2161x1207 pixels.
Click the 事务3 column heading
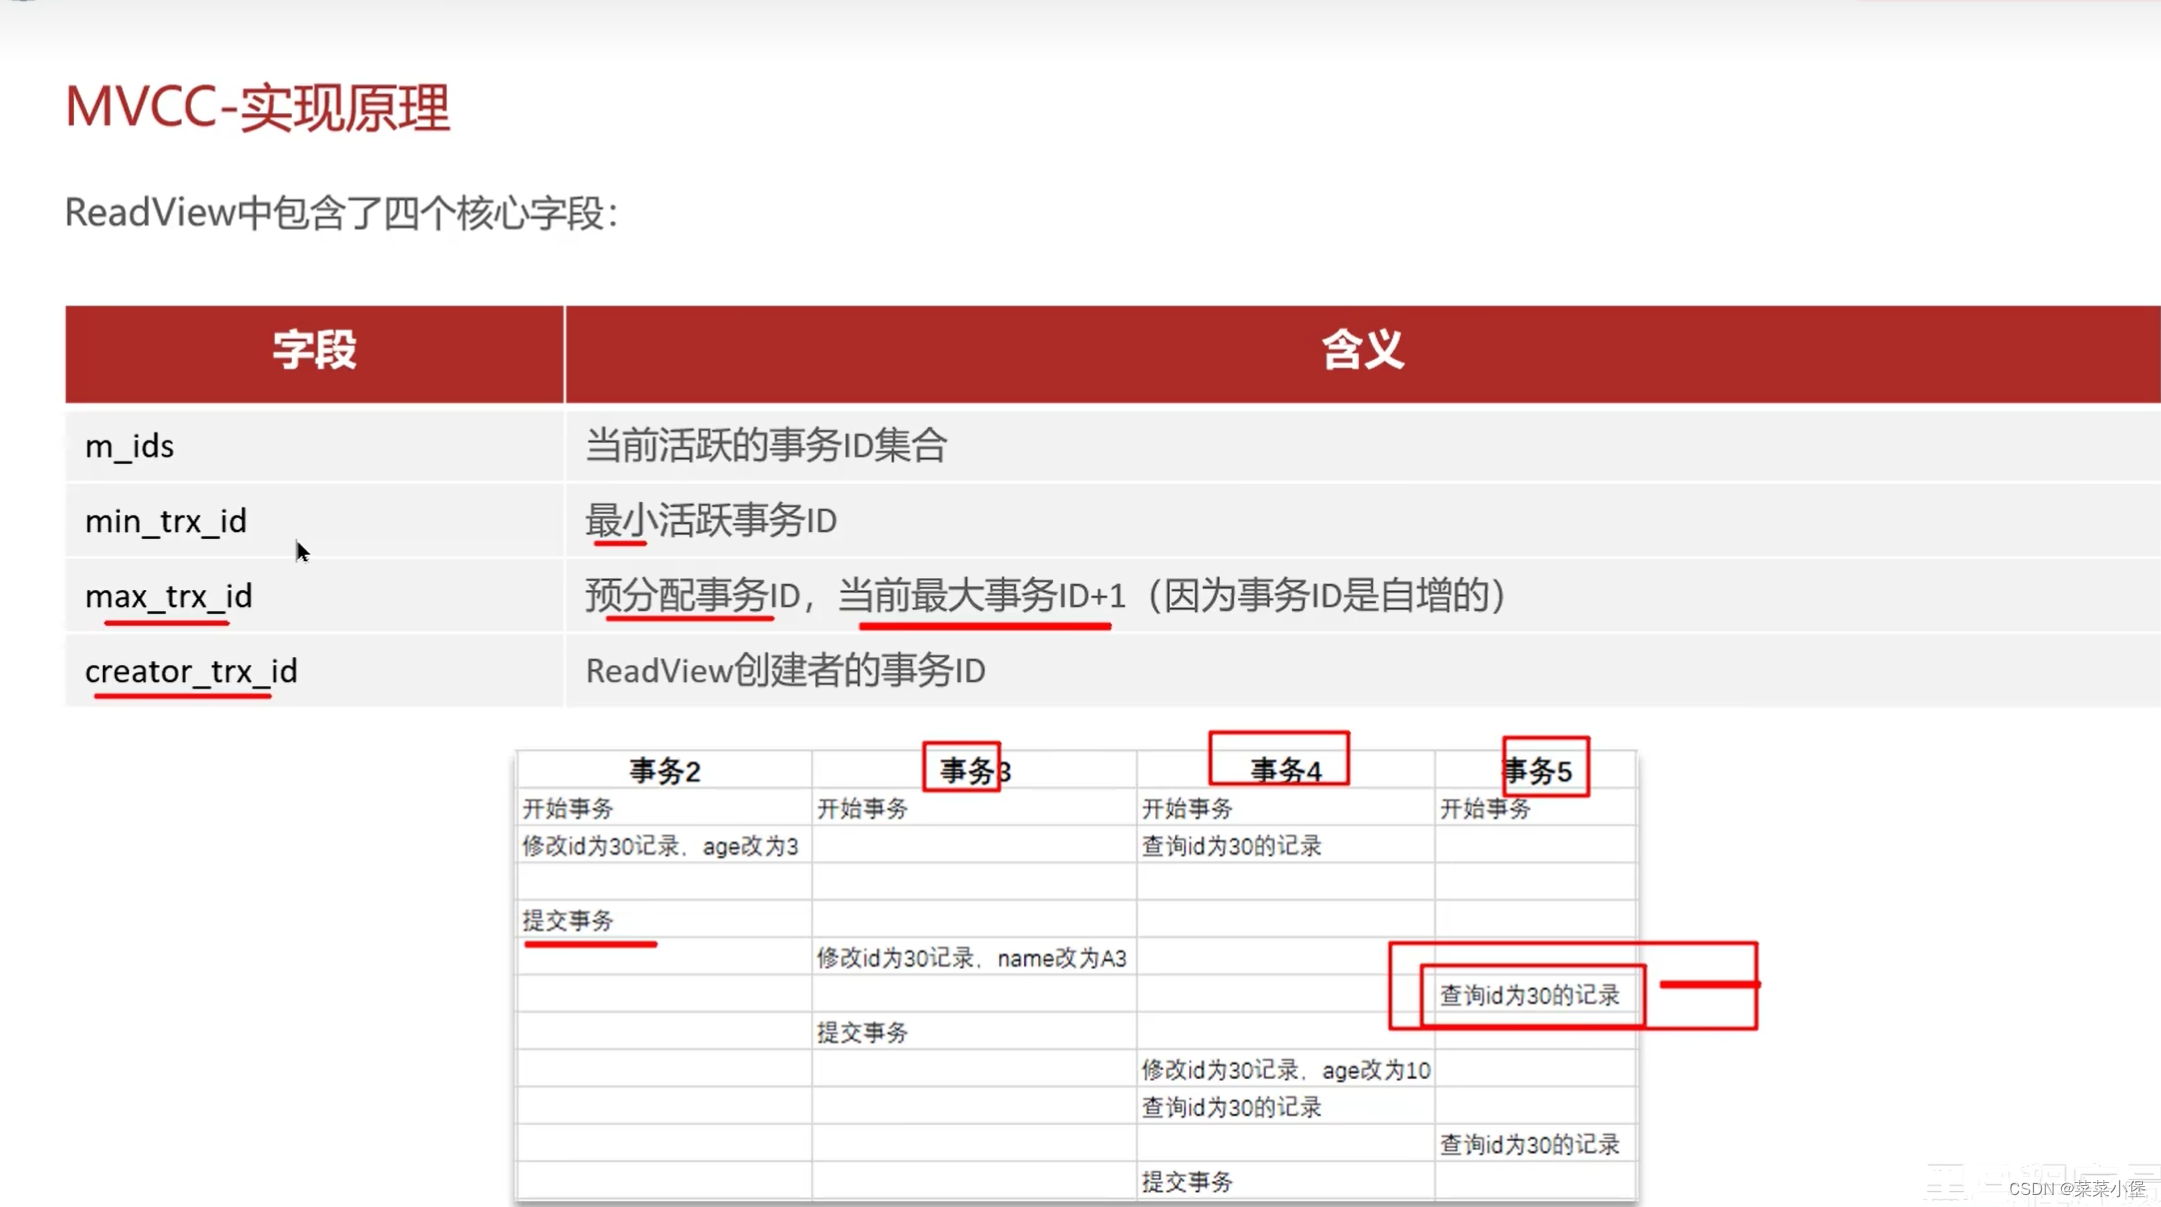975,771
